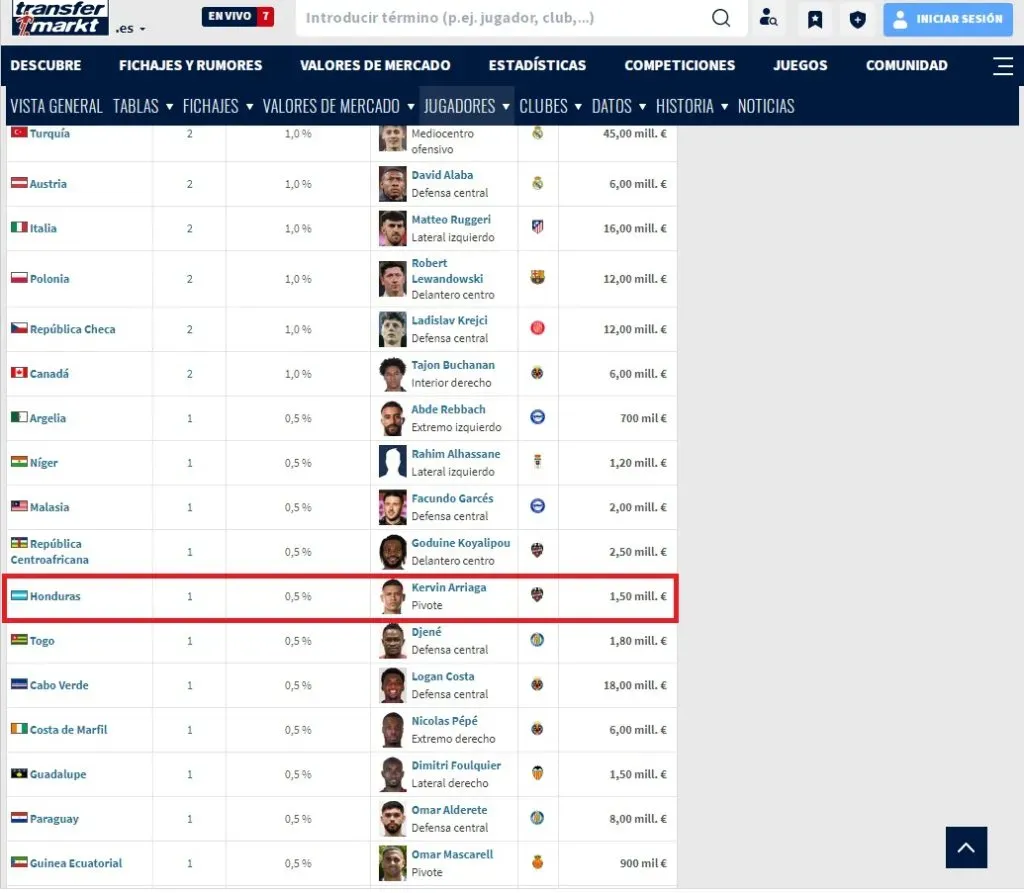Image resolution: width=1024 pixels, height=893 pixels.
Task: Click the shield plus icon
Action: pos(857,19)
